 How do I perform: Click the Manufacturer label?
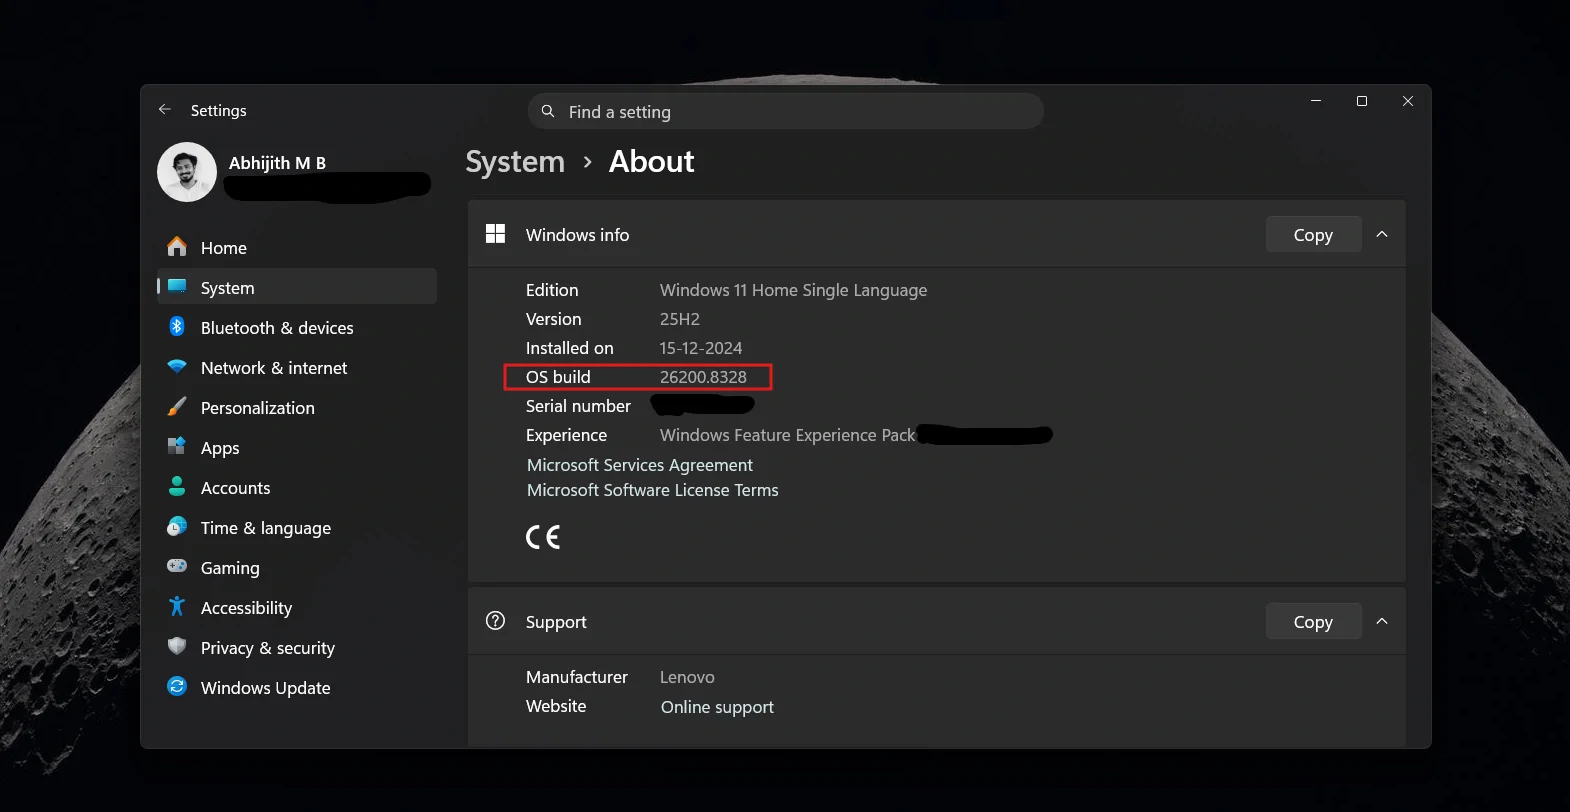click(577, 677)
